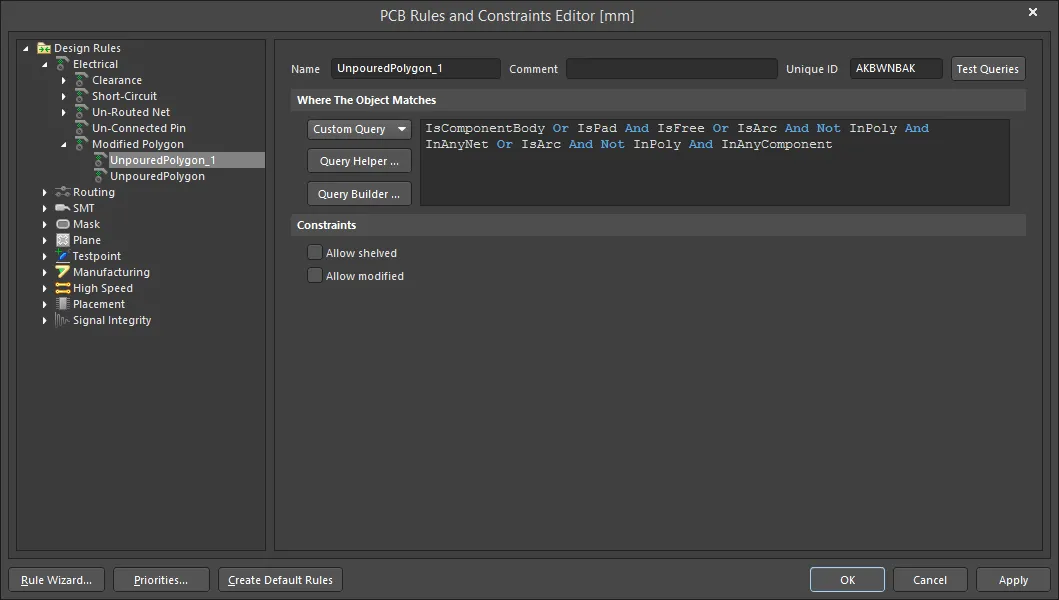Click the Testpoint category icon
1059x600 pixels.
click(63, 256)
